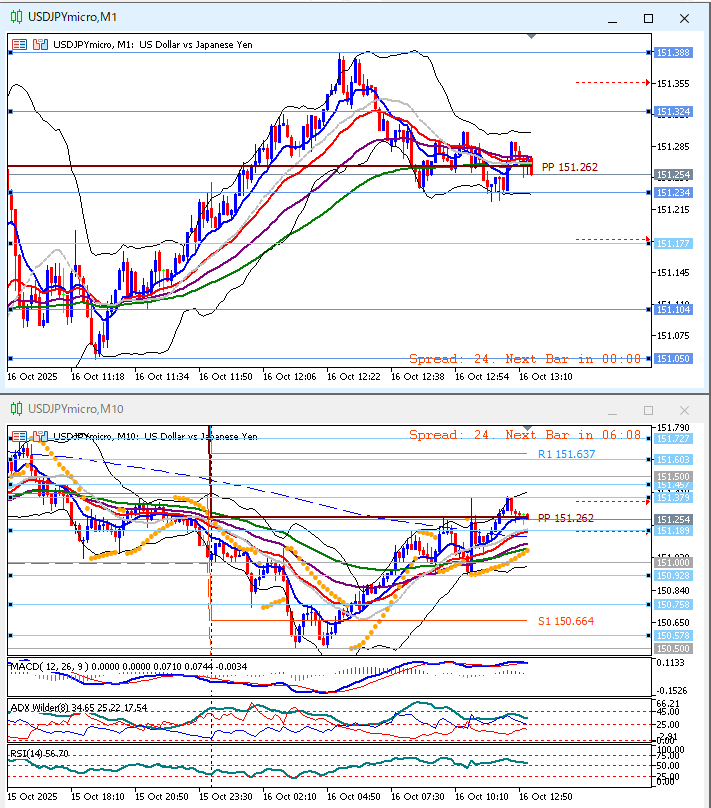Open Depth of Market icon in M10 chart
This screenshot has width=711, height=808.
(40, 436)
